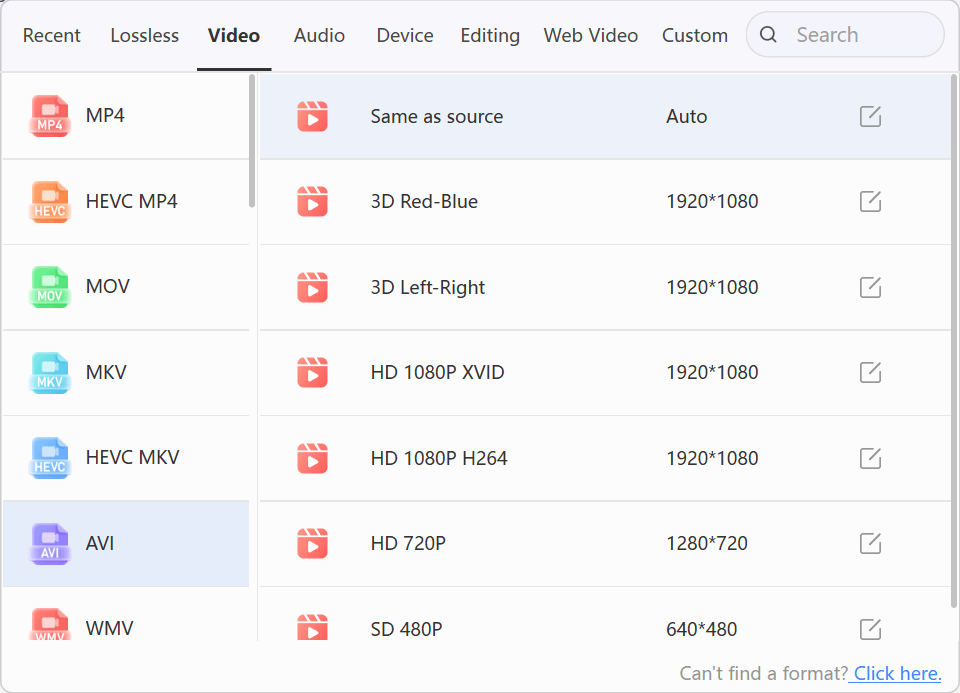Viewport: 960px width, 693px height.
Task: Click the MKV format icon
Action: (x=50, y=372)
